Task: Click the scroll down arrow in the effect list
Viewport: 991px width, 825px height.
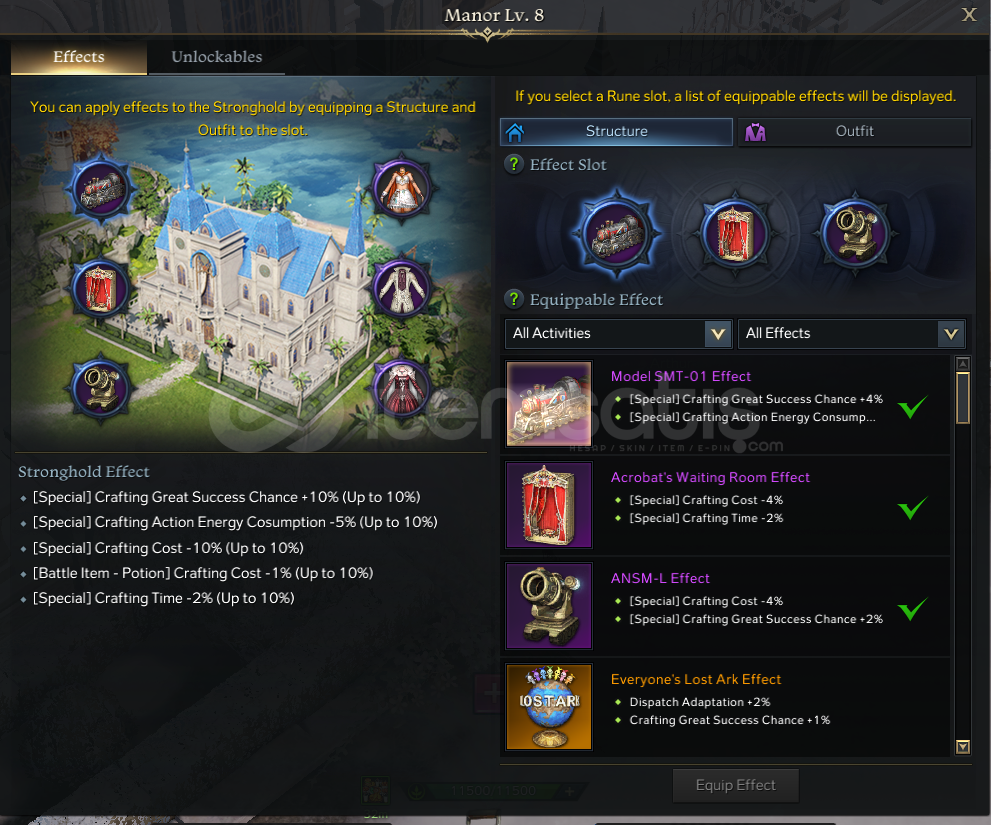Action: tap(963, 747)
